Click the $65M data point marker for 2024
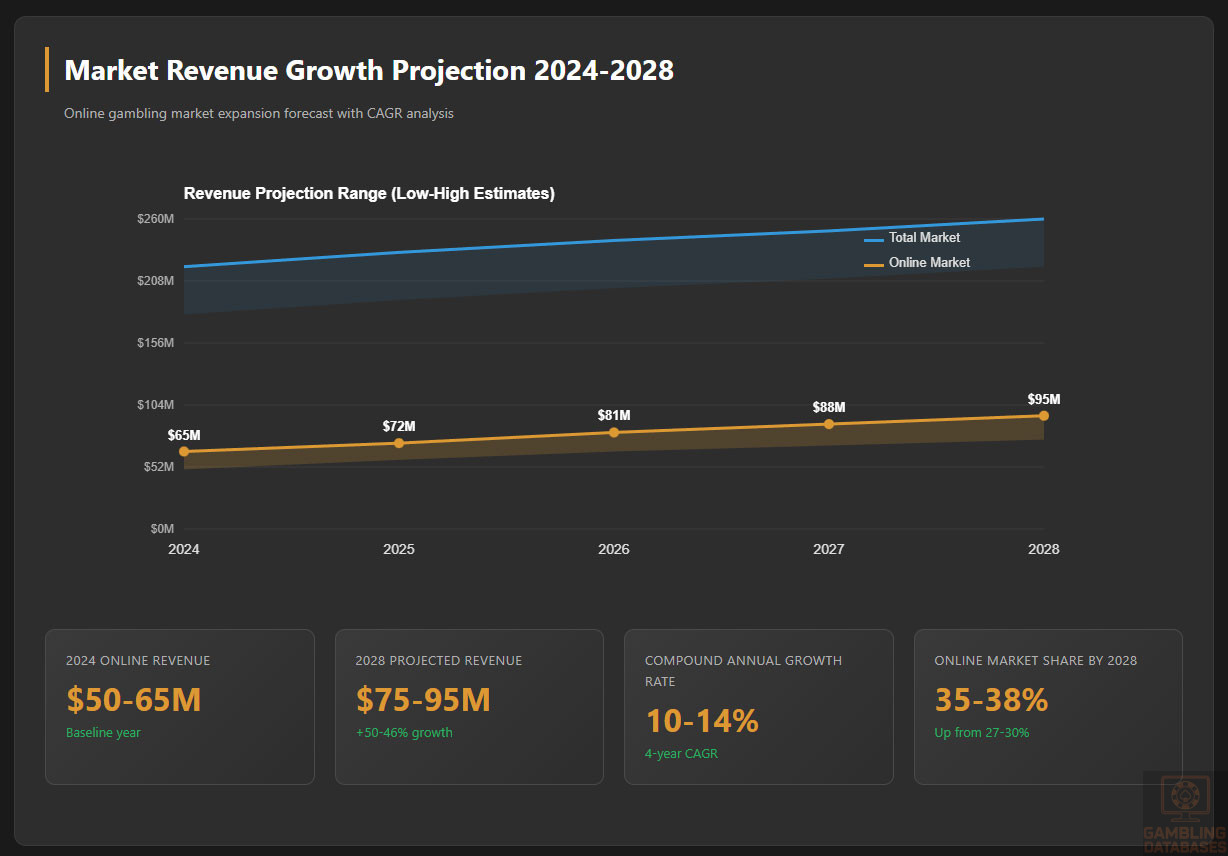Image resolution: width=1228 pixels, height=856 pixels. pyautogui.click(x=184, y=451)
